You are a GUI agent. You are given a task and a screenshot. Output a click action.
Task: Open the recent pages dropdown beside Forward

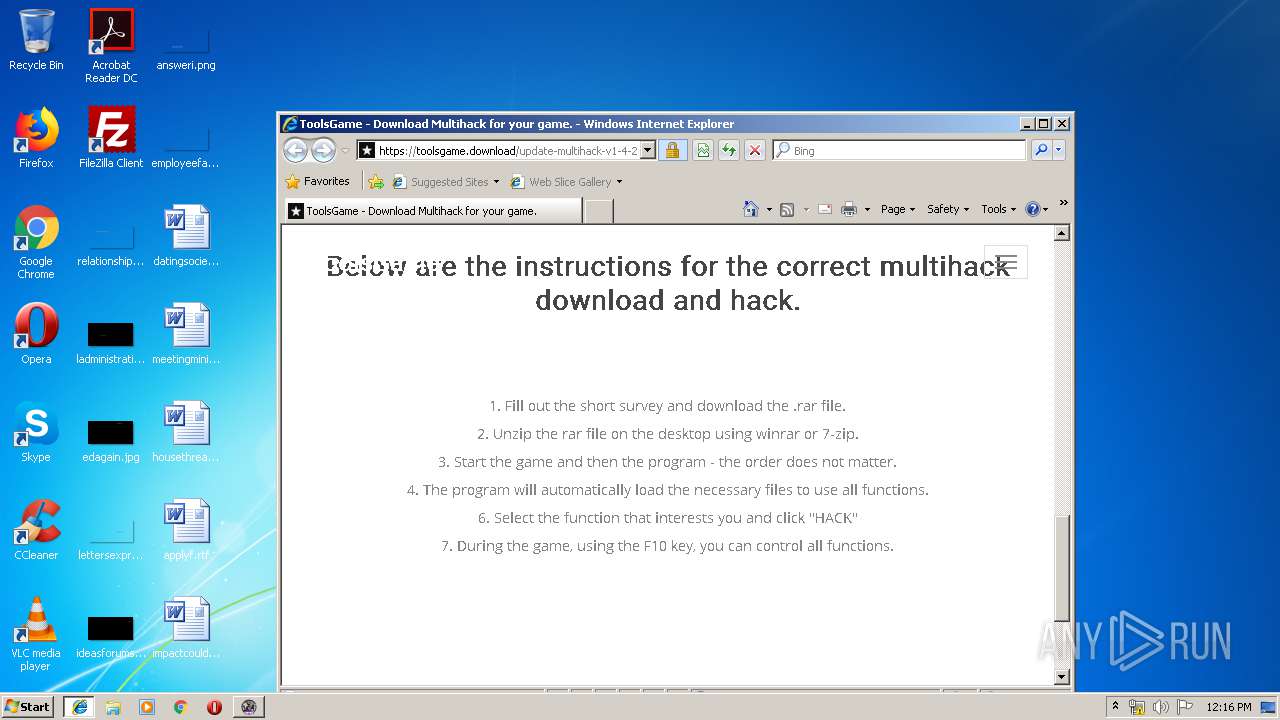(x=345, y=151)
